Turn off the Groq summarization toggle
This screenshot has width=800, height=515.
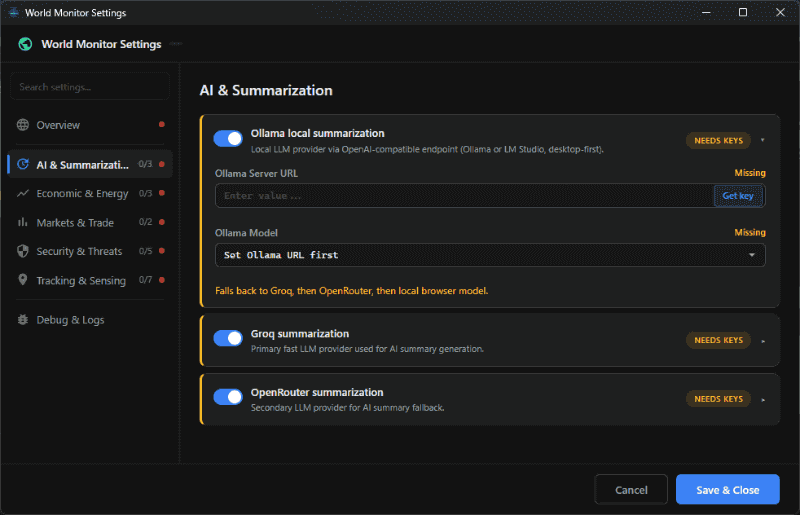[228, 338]
